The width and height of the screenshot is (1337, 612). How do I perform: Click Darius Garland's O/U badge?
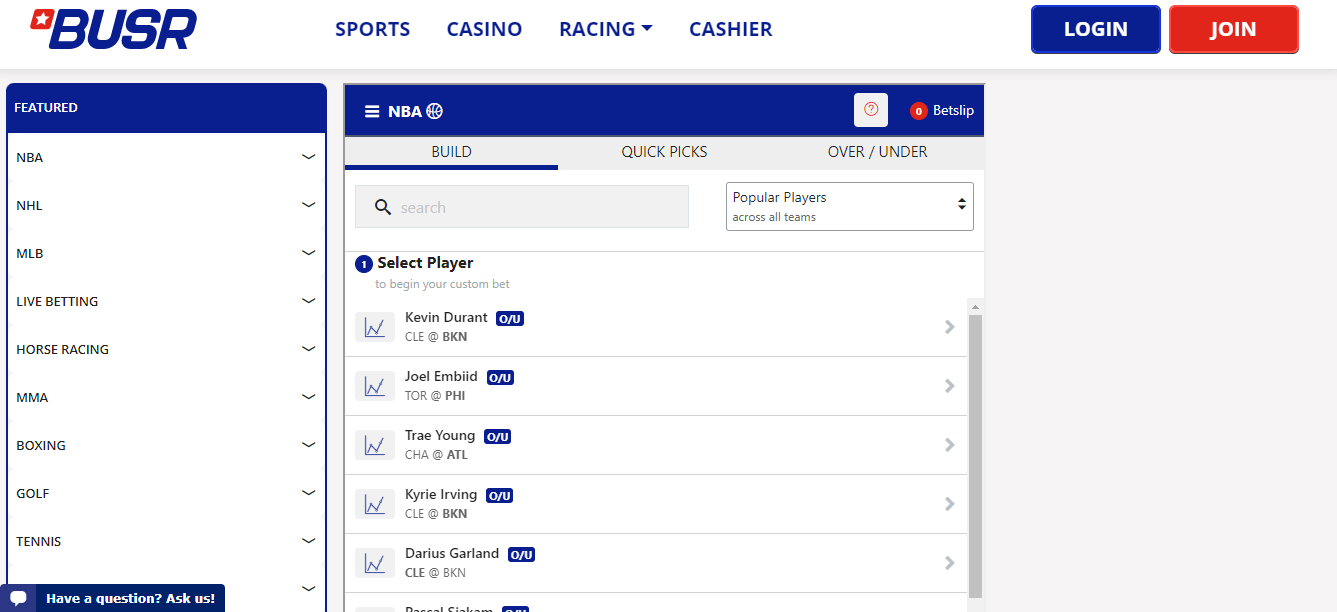pyautogui.click(x=521, y=555)
